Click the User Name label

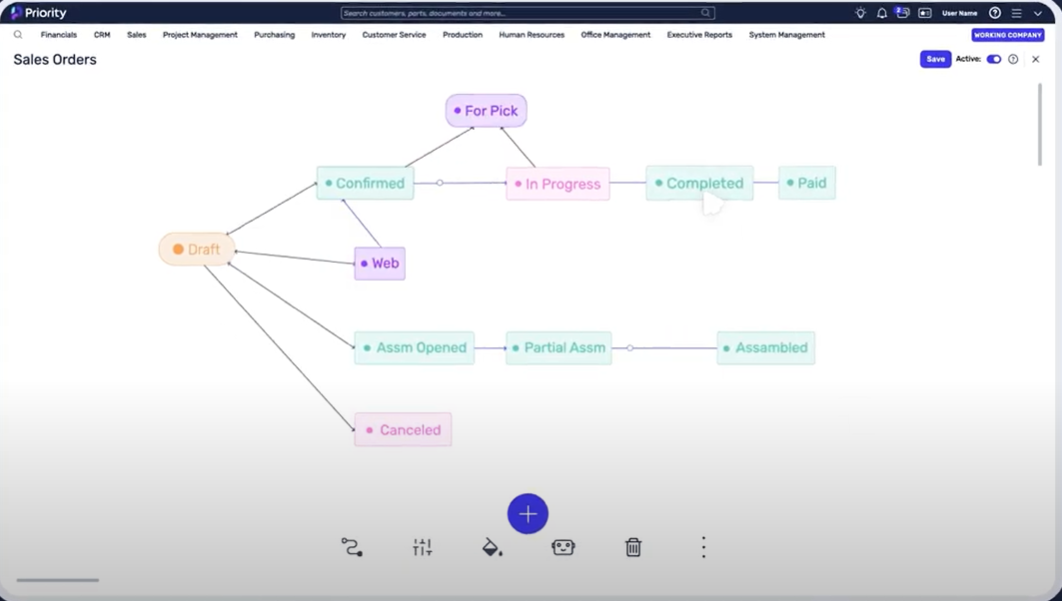(960, 13)
